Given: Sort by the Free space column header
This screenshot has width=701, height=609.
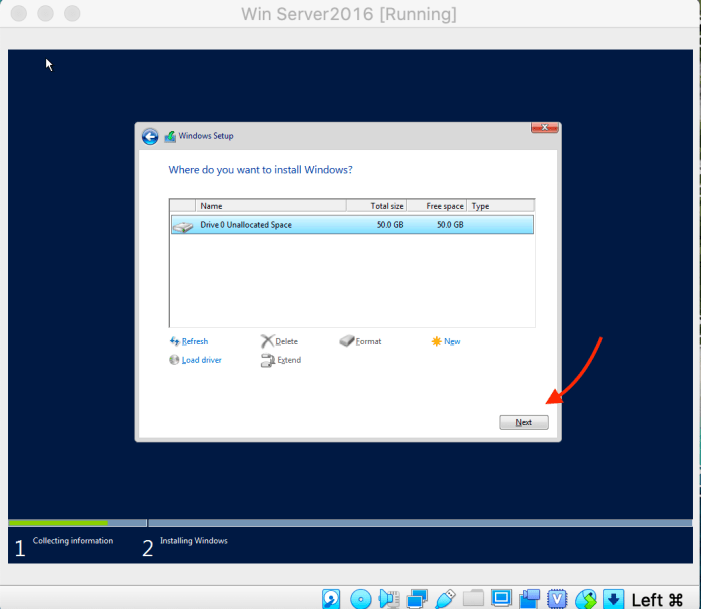Looking at the screenshot, I should (437, 206).
